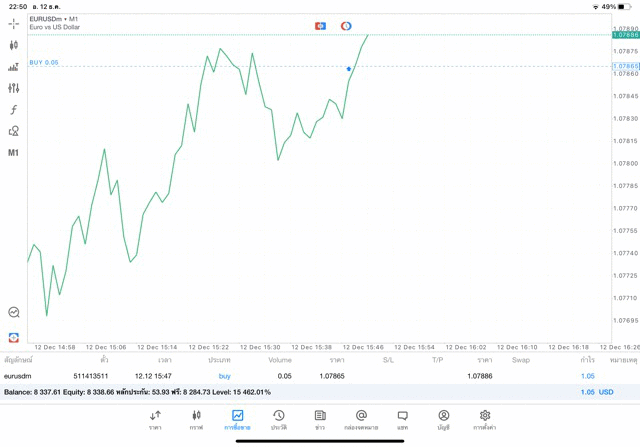
Task: Open indicators list in left sidebar
Action: coord(13,67)
